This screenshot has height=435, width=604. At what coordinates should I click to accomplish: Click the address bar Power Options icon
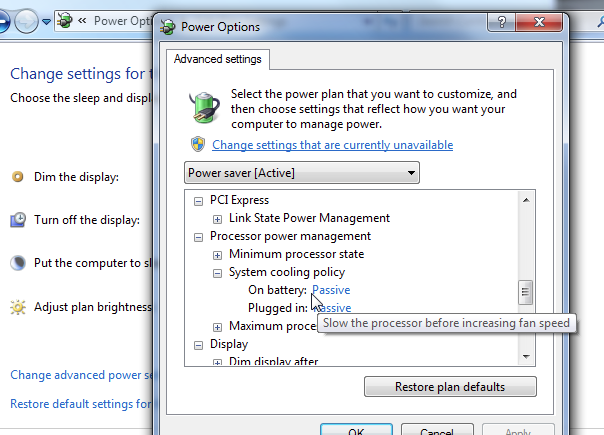[x=65, y=21]
